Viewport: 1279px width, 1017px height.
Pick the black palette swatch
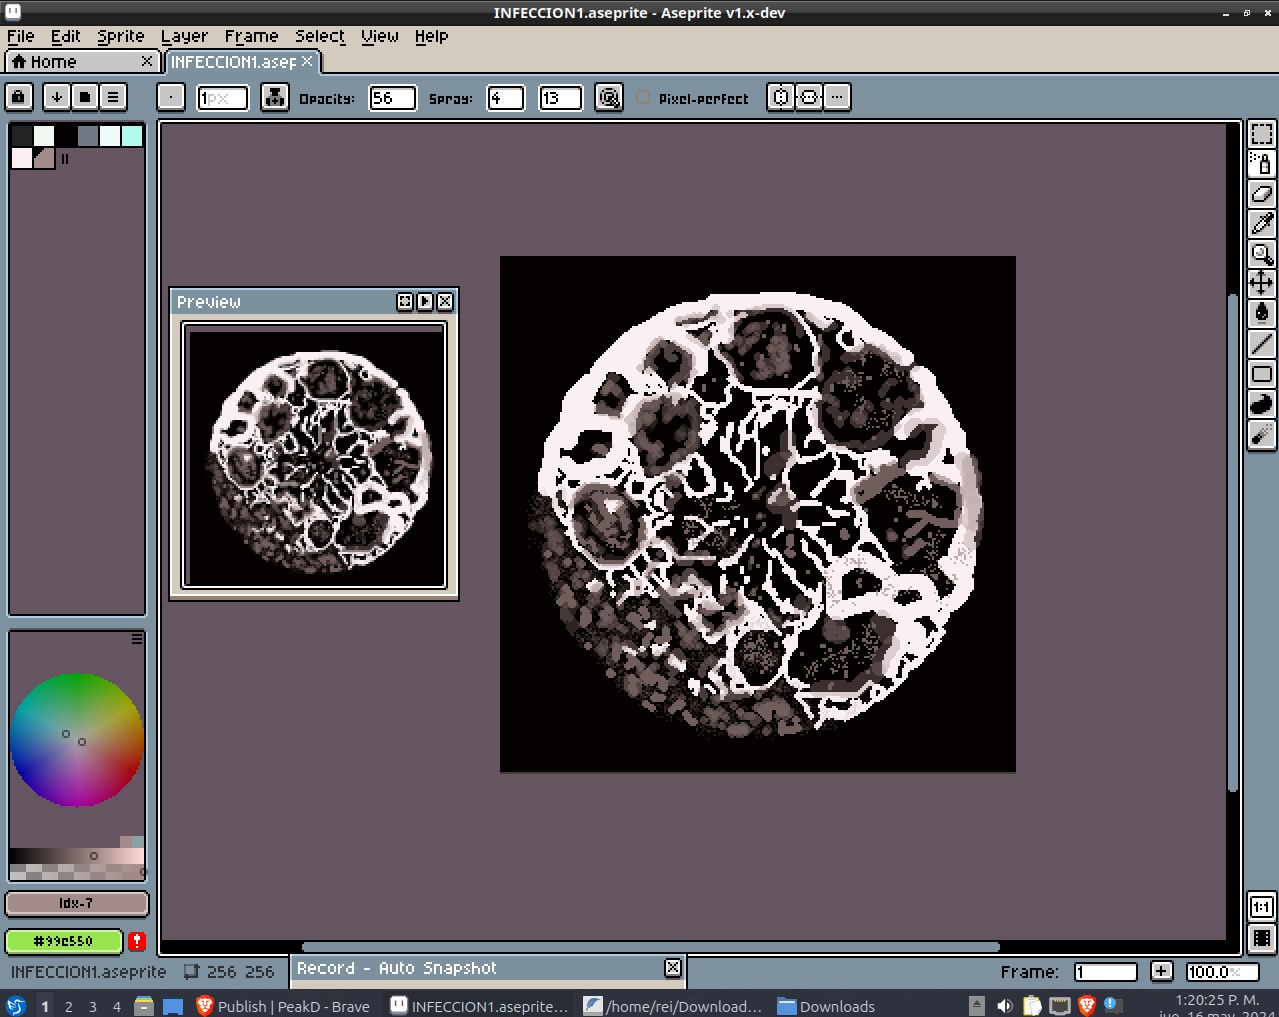(66, 135)
